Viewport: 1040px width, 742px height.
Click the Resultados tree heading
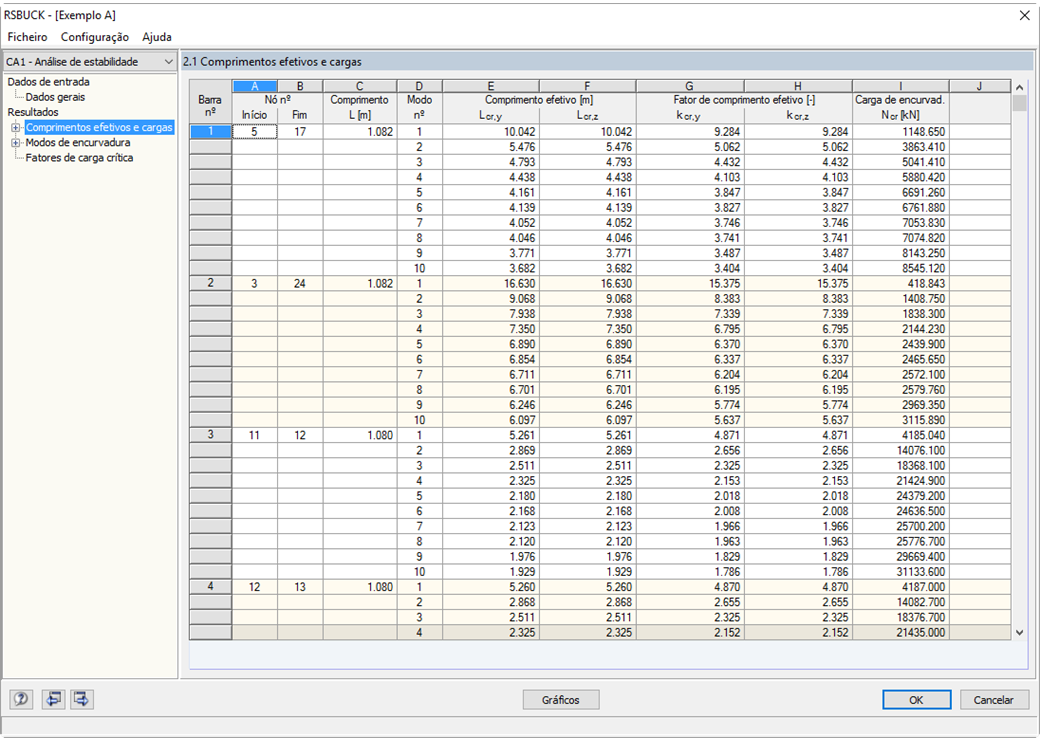pyautogui.click(x=33, y=112)
